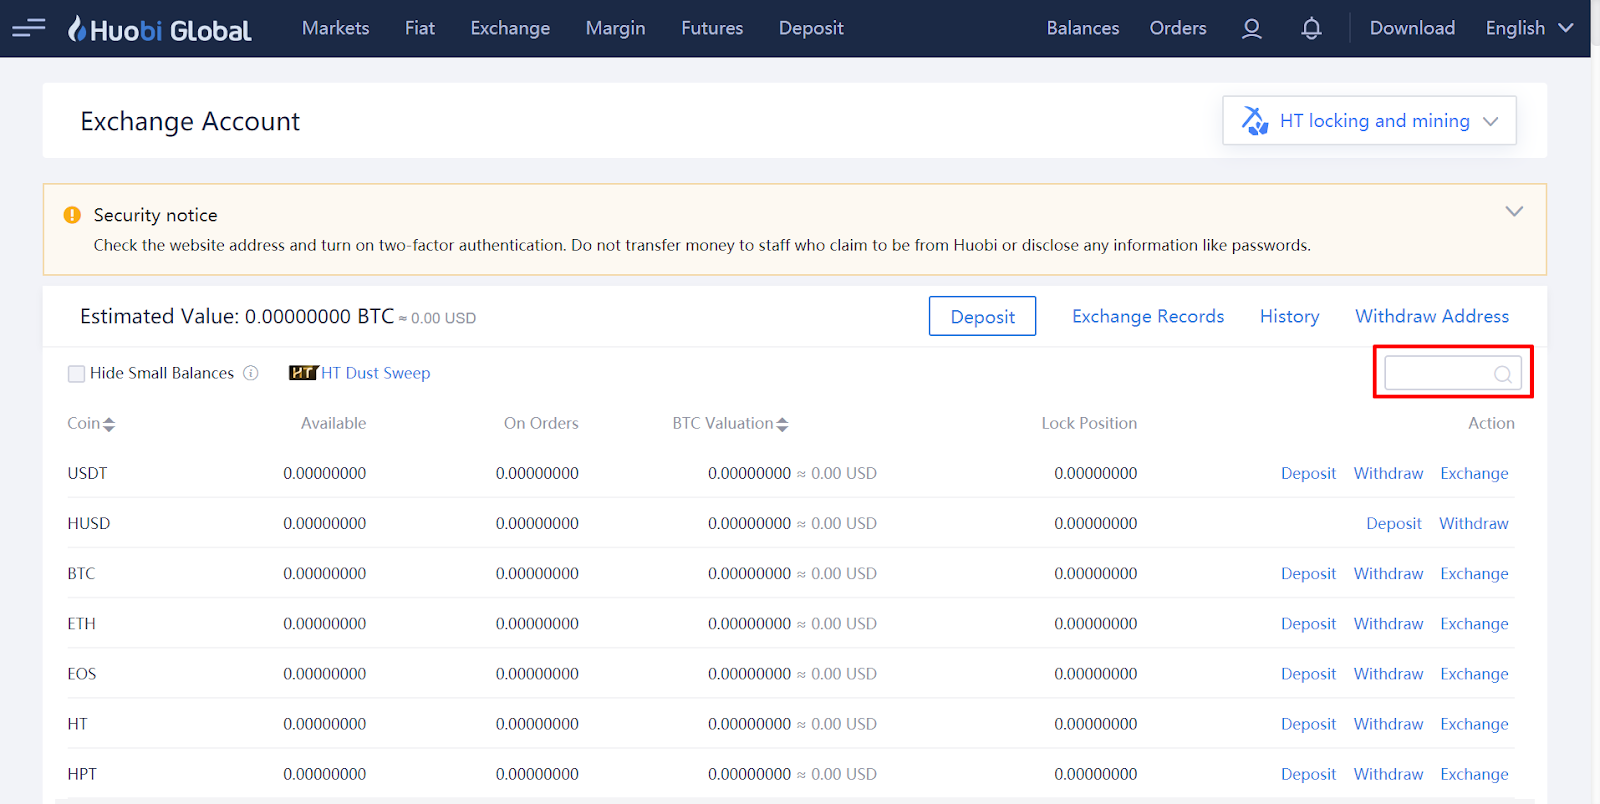The image size is (1600, 804).
Task: Open the Margin menu
Action: 616,28
